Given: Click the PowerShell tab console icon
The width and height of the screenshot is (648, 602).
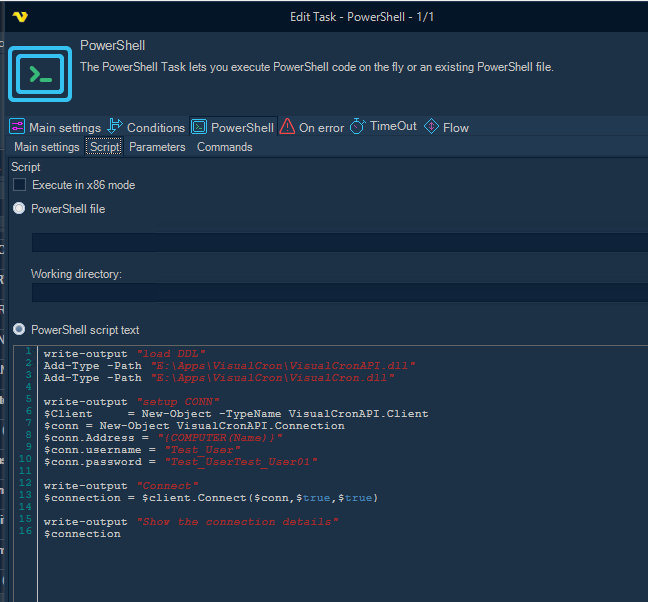Looking at the screenshot, I should 199,127.
